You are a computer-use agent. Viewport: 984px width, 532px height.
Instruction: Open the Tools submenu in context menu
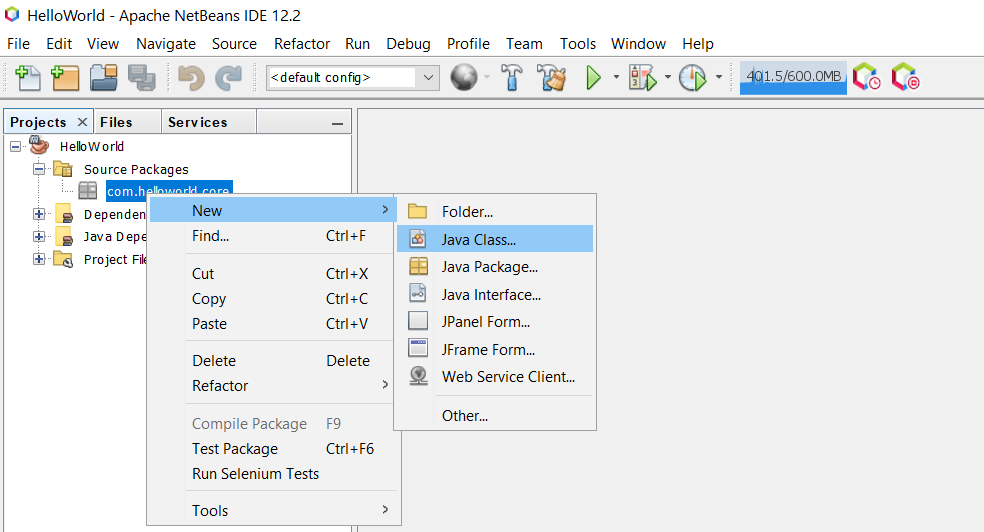(x=274, y=511)
